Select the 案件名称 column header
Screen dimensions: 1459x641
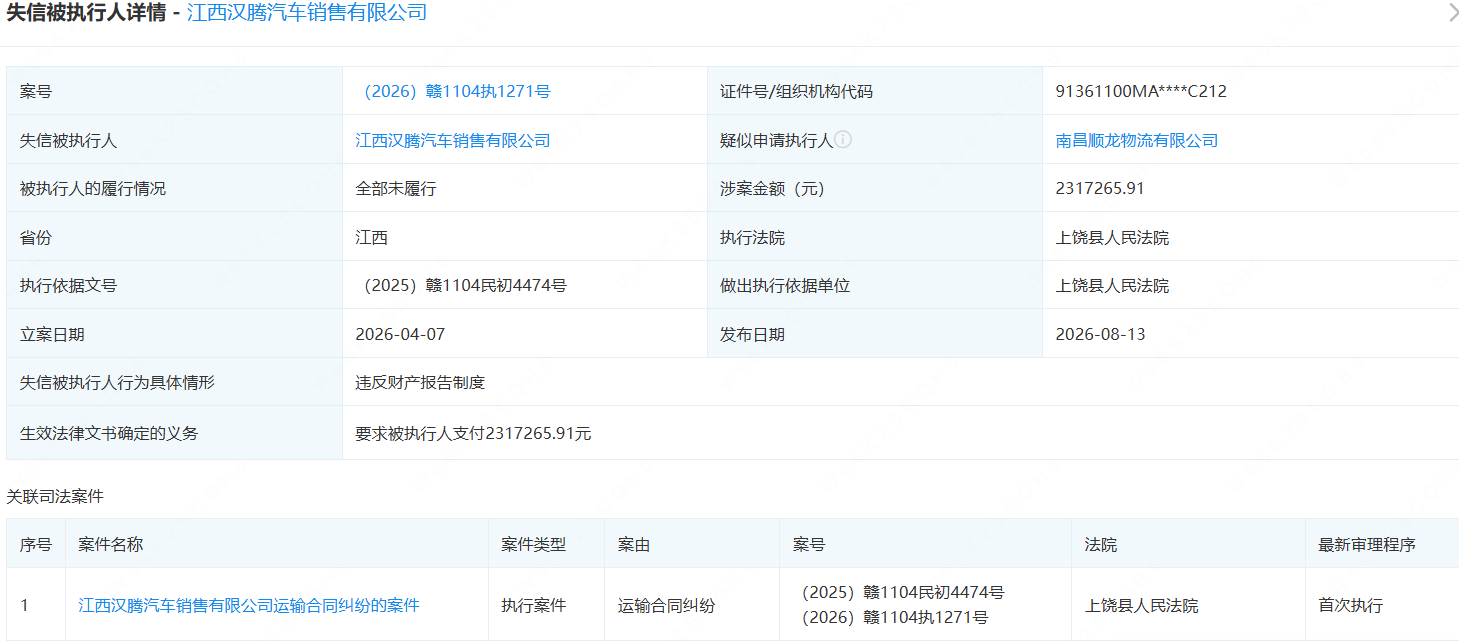click(x=111, y=544)
